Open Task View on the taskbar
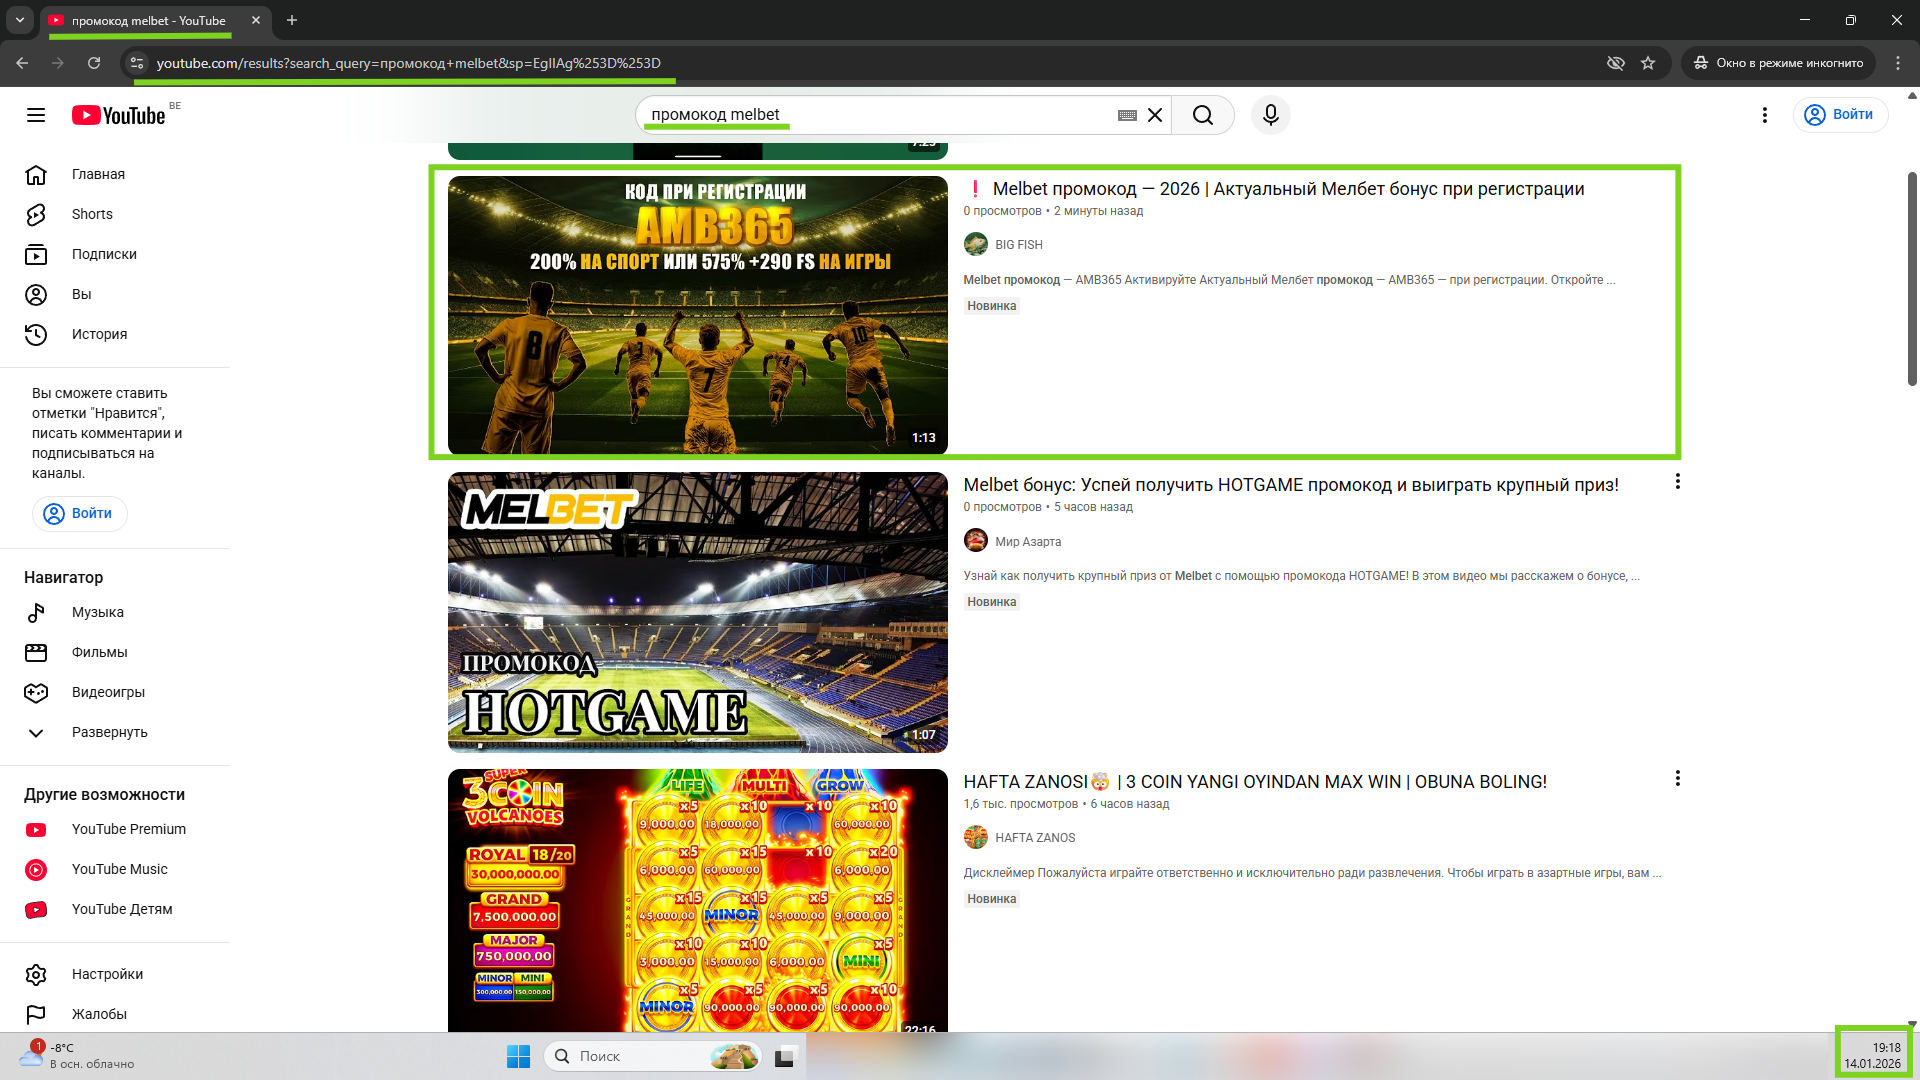The height and width of the screenshot is (1080, 1920). pos(785,1056)
